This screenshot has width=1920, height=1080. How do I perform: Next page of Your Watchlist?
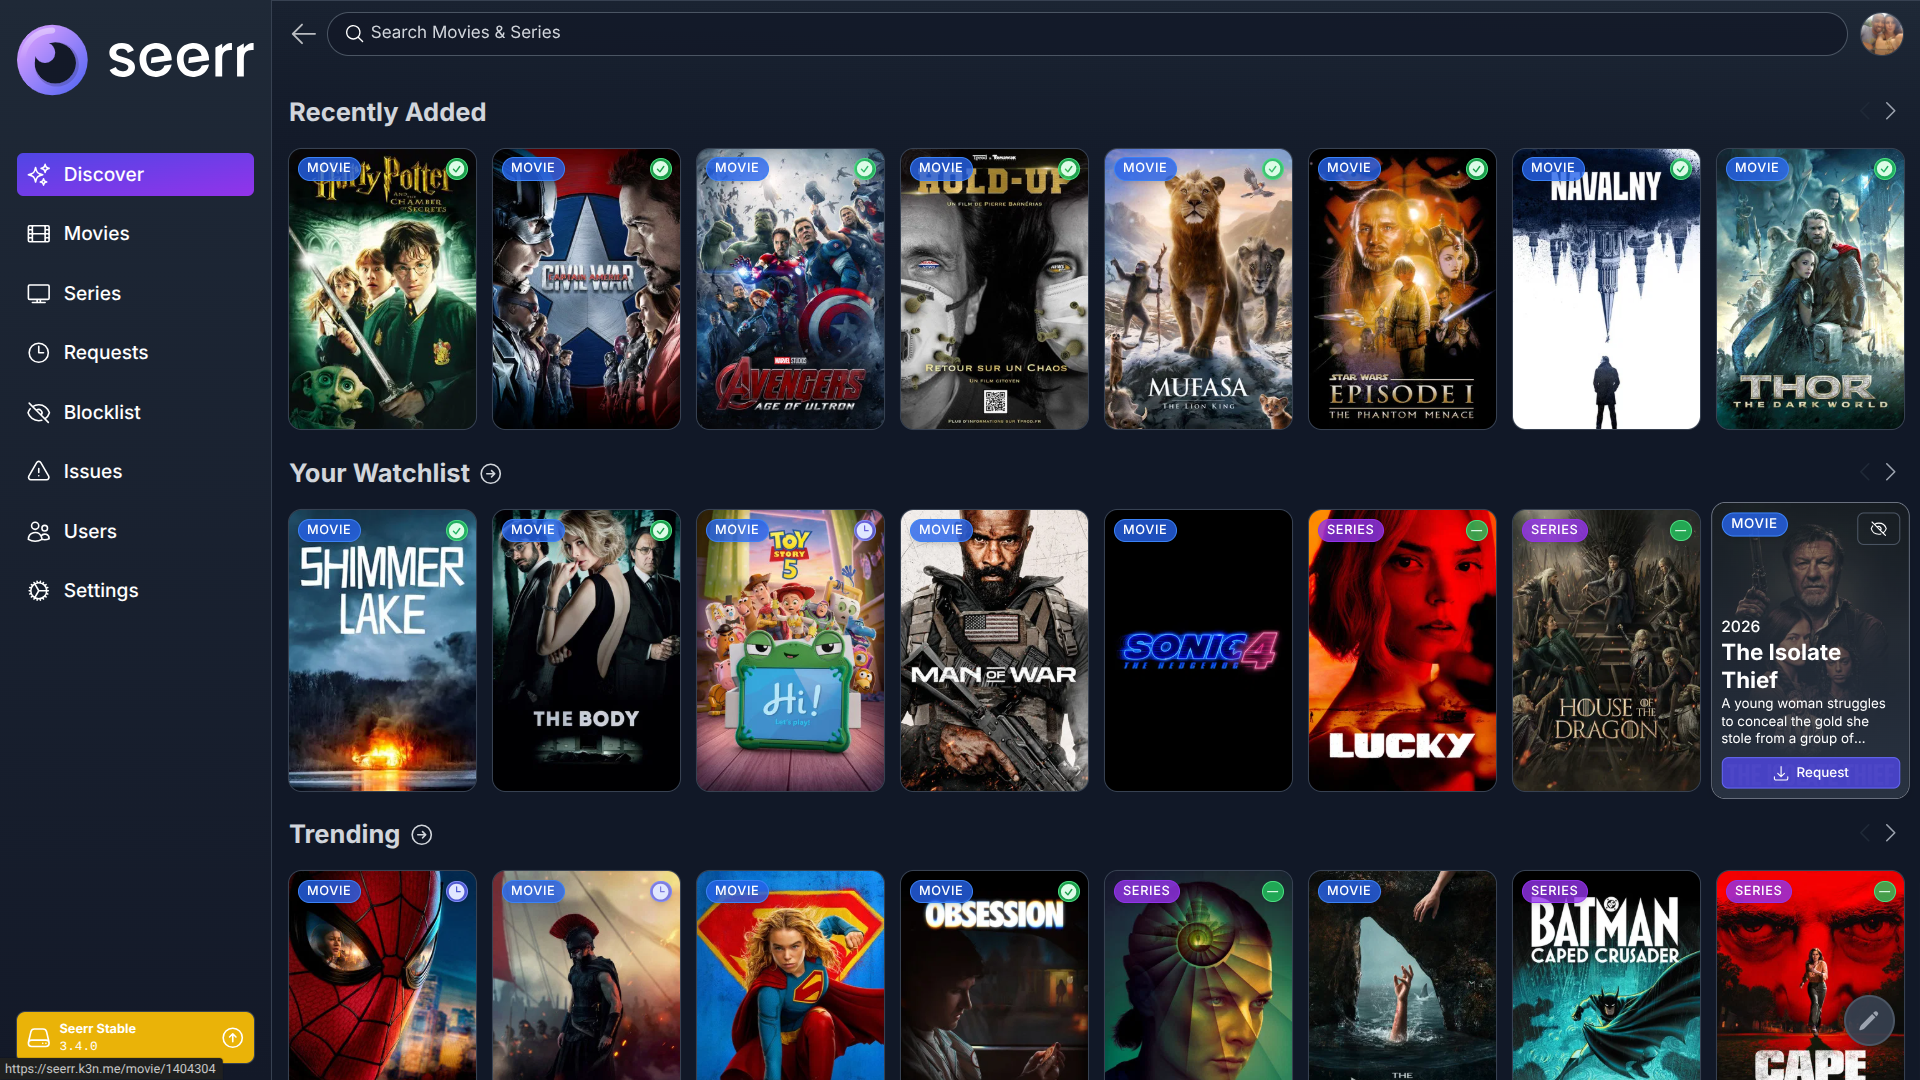tap(1890, 472)
